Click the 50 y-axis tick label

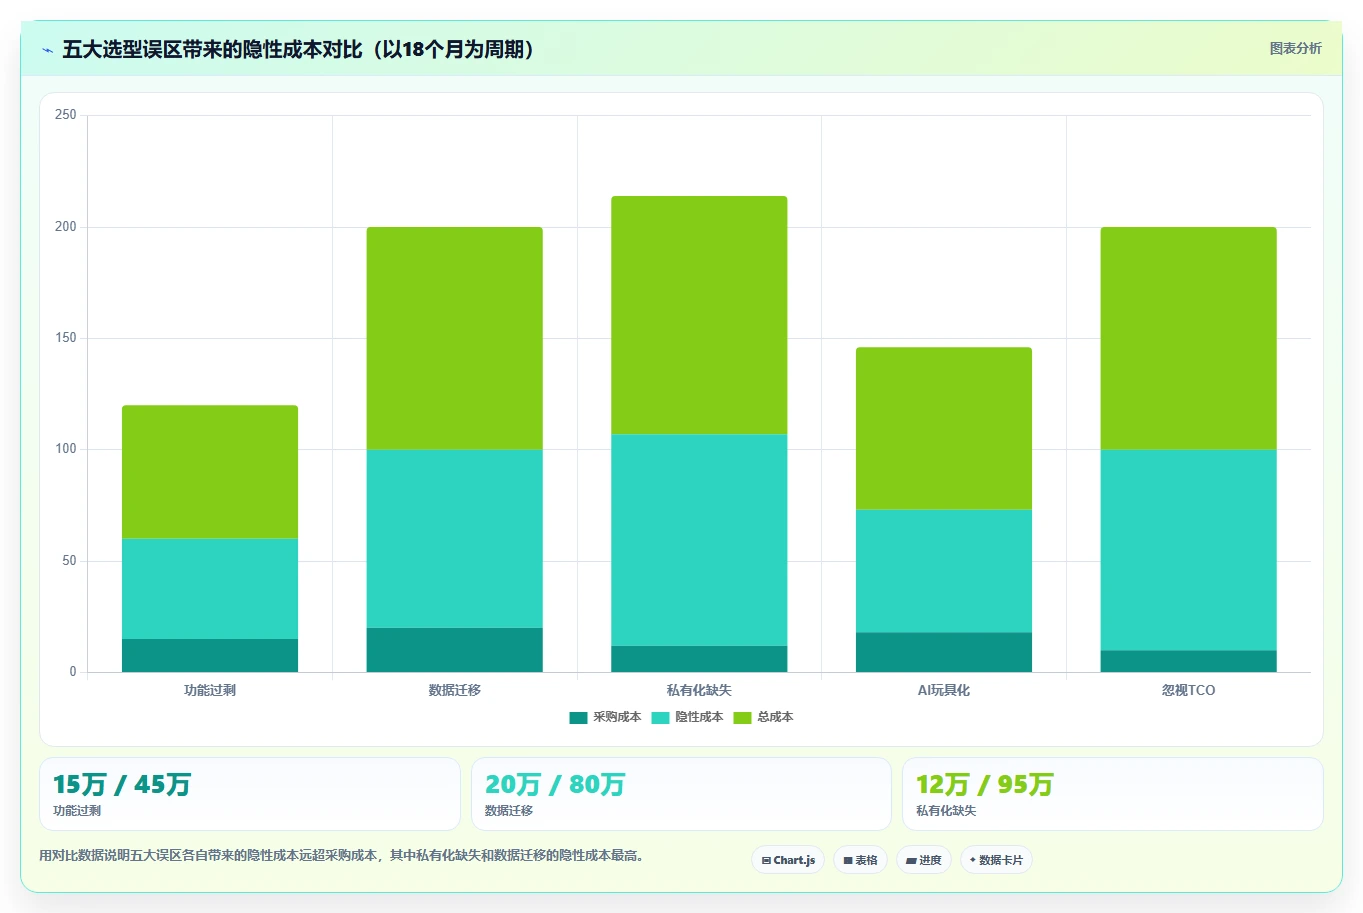click(x=69, y=561)
